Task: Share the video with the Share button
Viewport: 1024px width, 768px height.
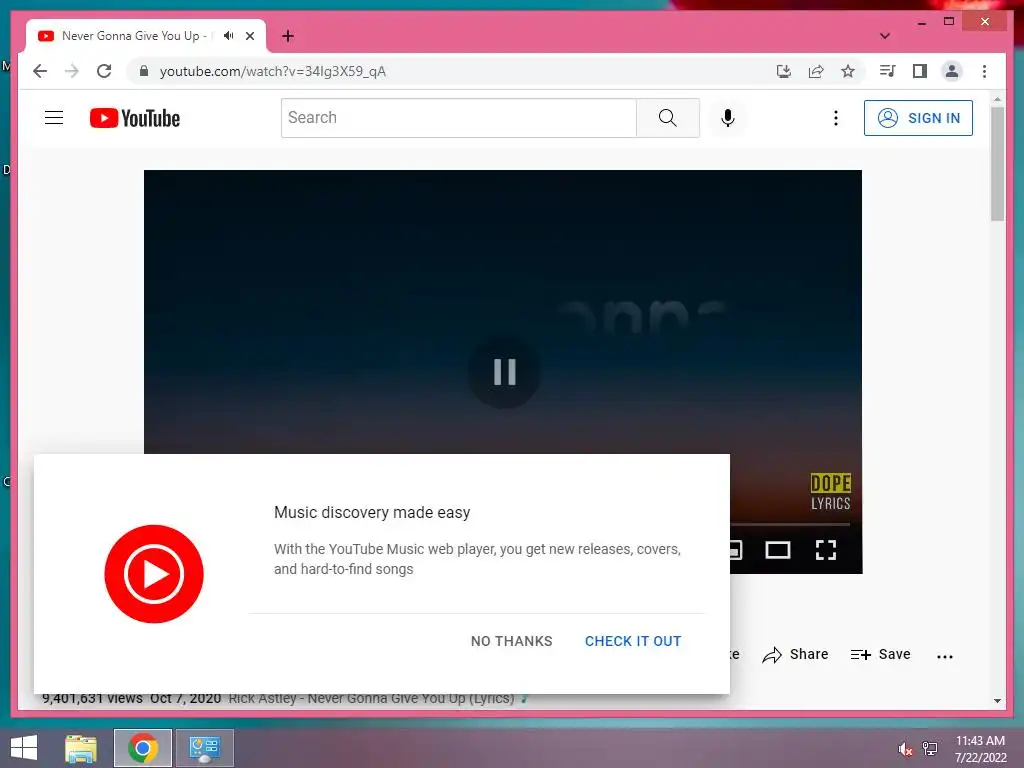Action: point(795,654)
